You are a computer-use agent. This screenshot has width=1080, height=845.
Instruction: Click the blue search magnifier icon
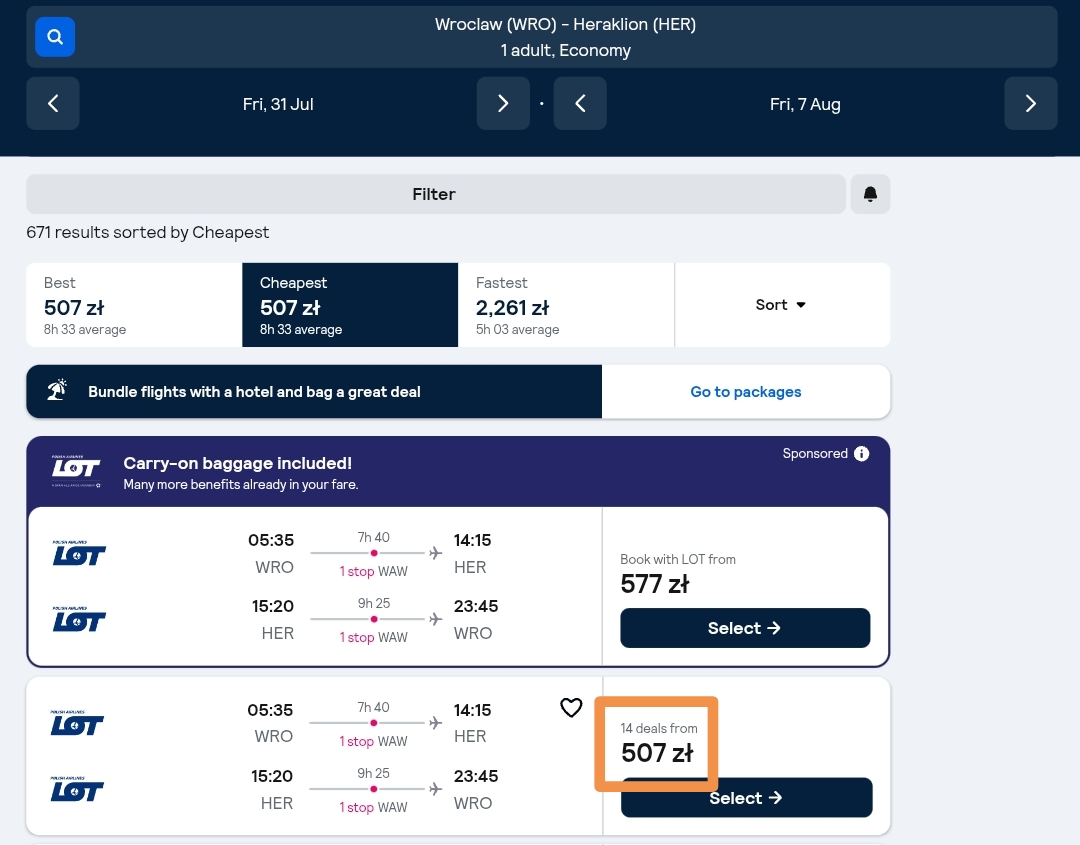[55, 37]
